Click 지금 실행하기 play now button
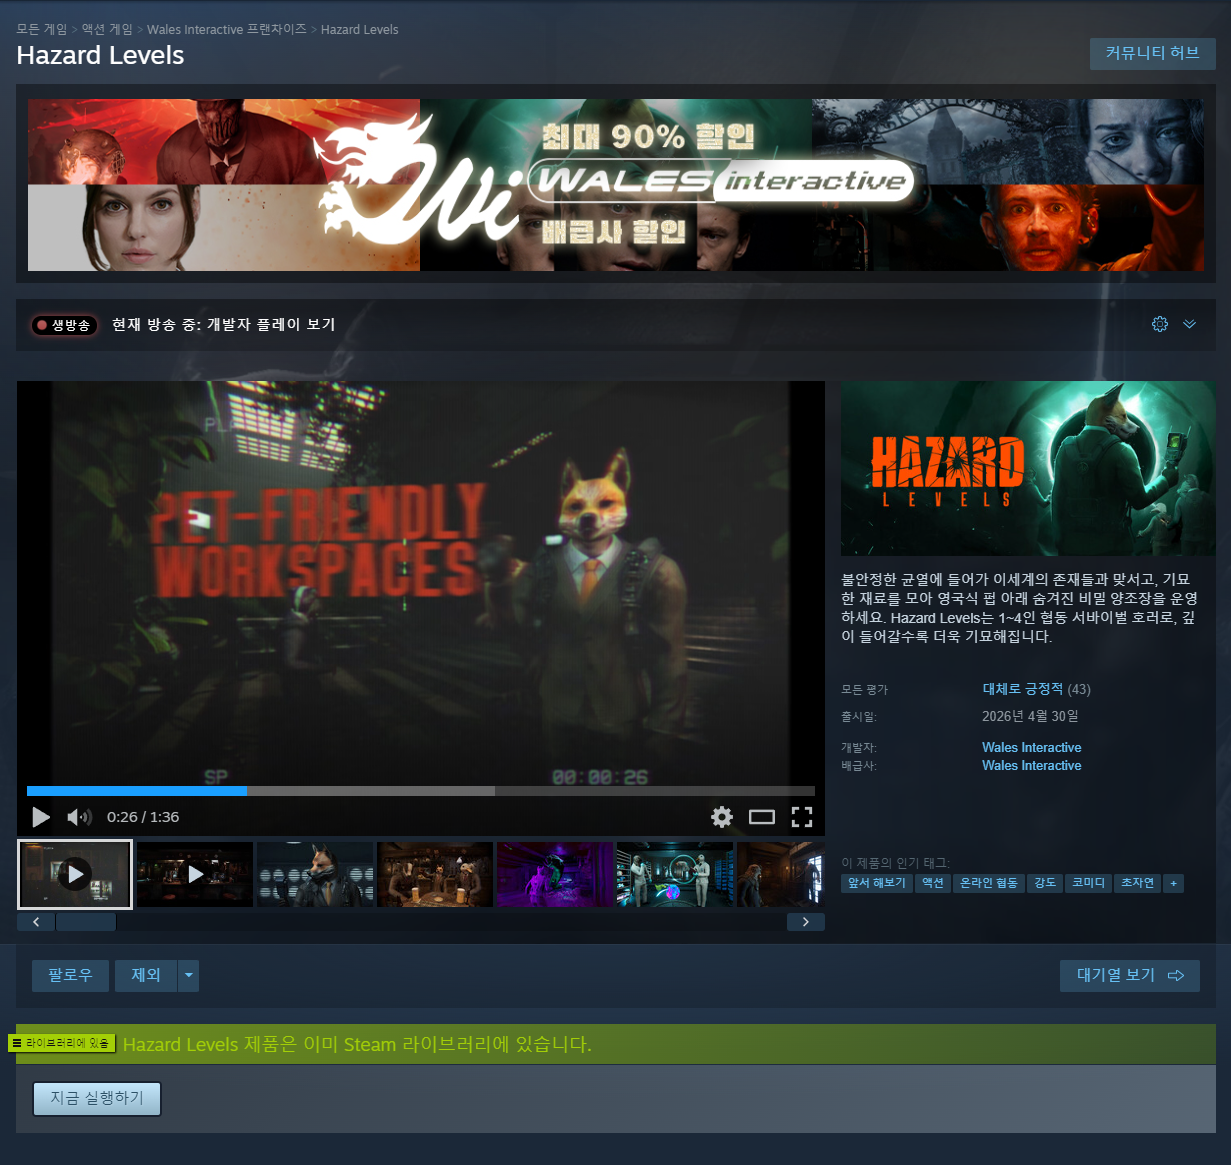 97,1098
